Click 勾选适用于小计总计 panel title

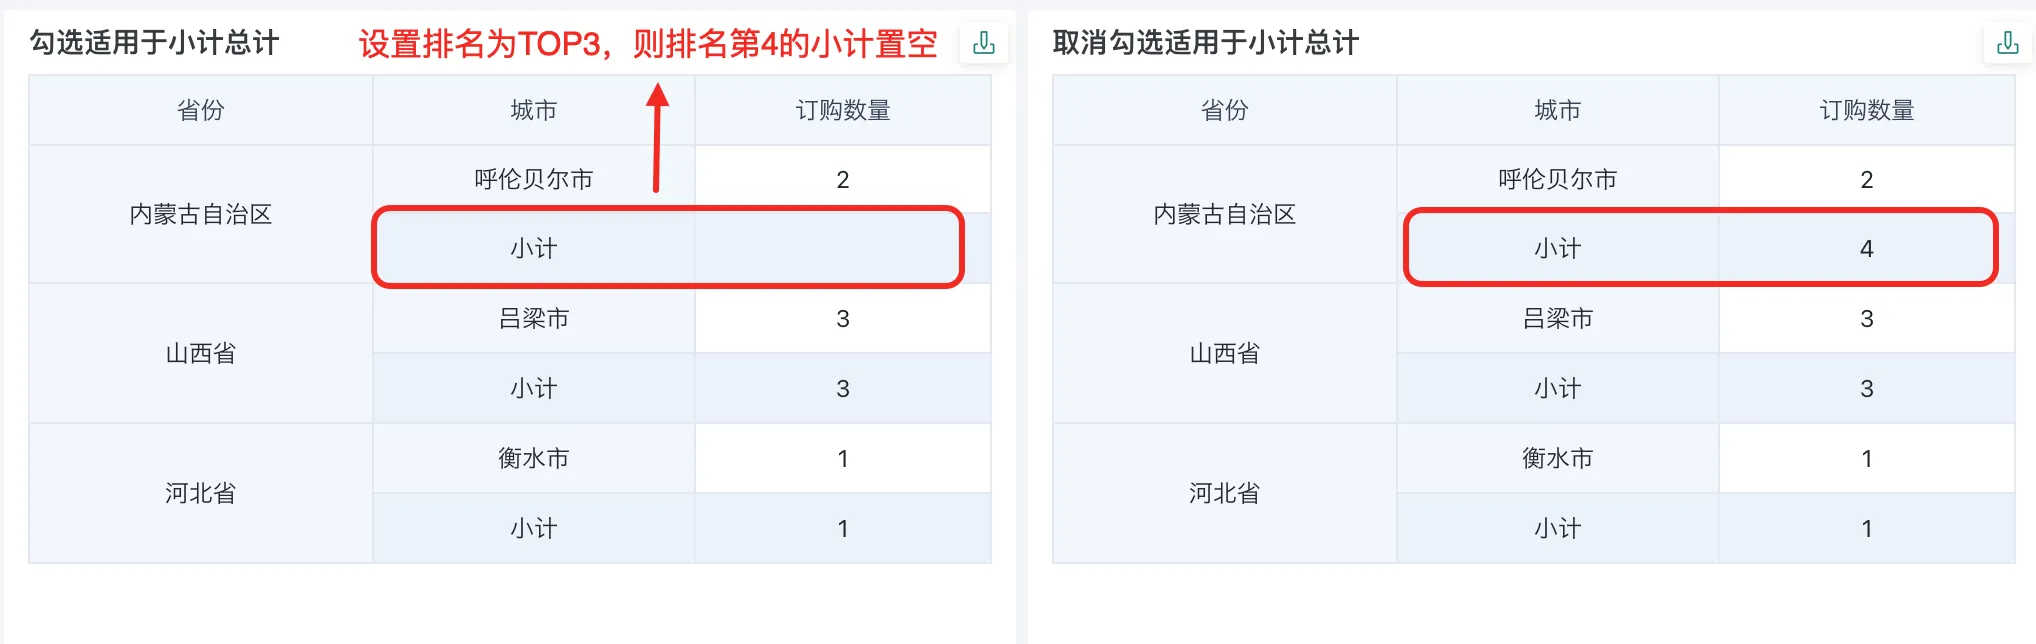coord(154,43)
